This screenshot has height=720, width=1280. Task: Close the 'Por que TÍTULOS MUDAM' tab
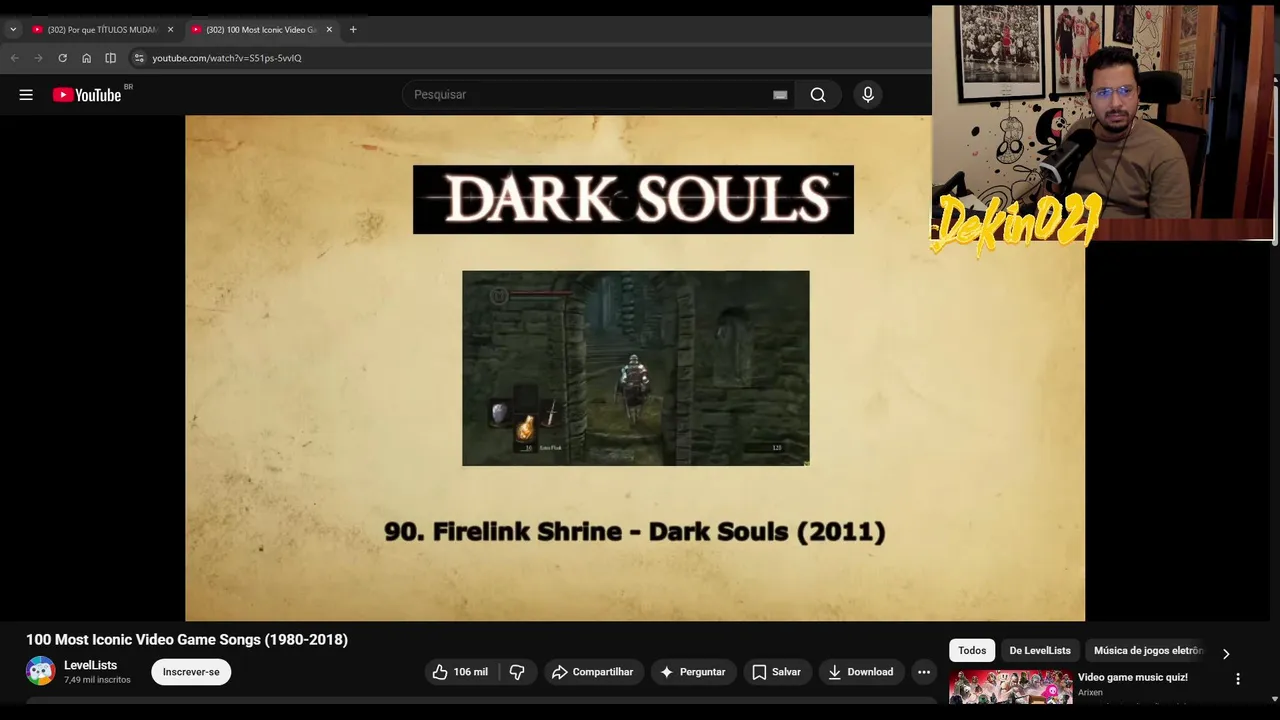click(170, 30)
